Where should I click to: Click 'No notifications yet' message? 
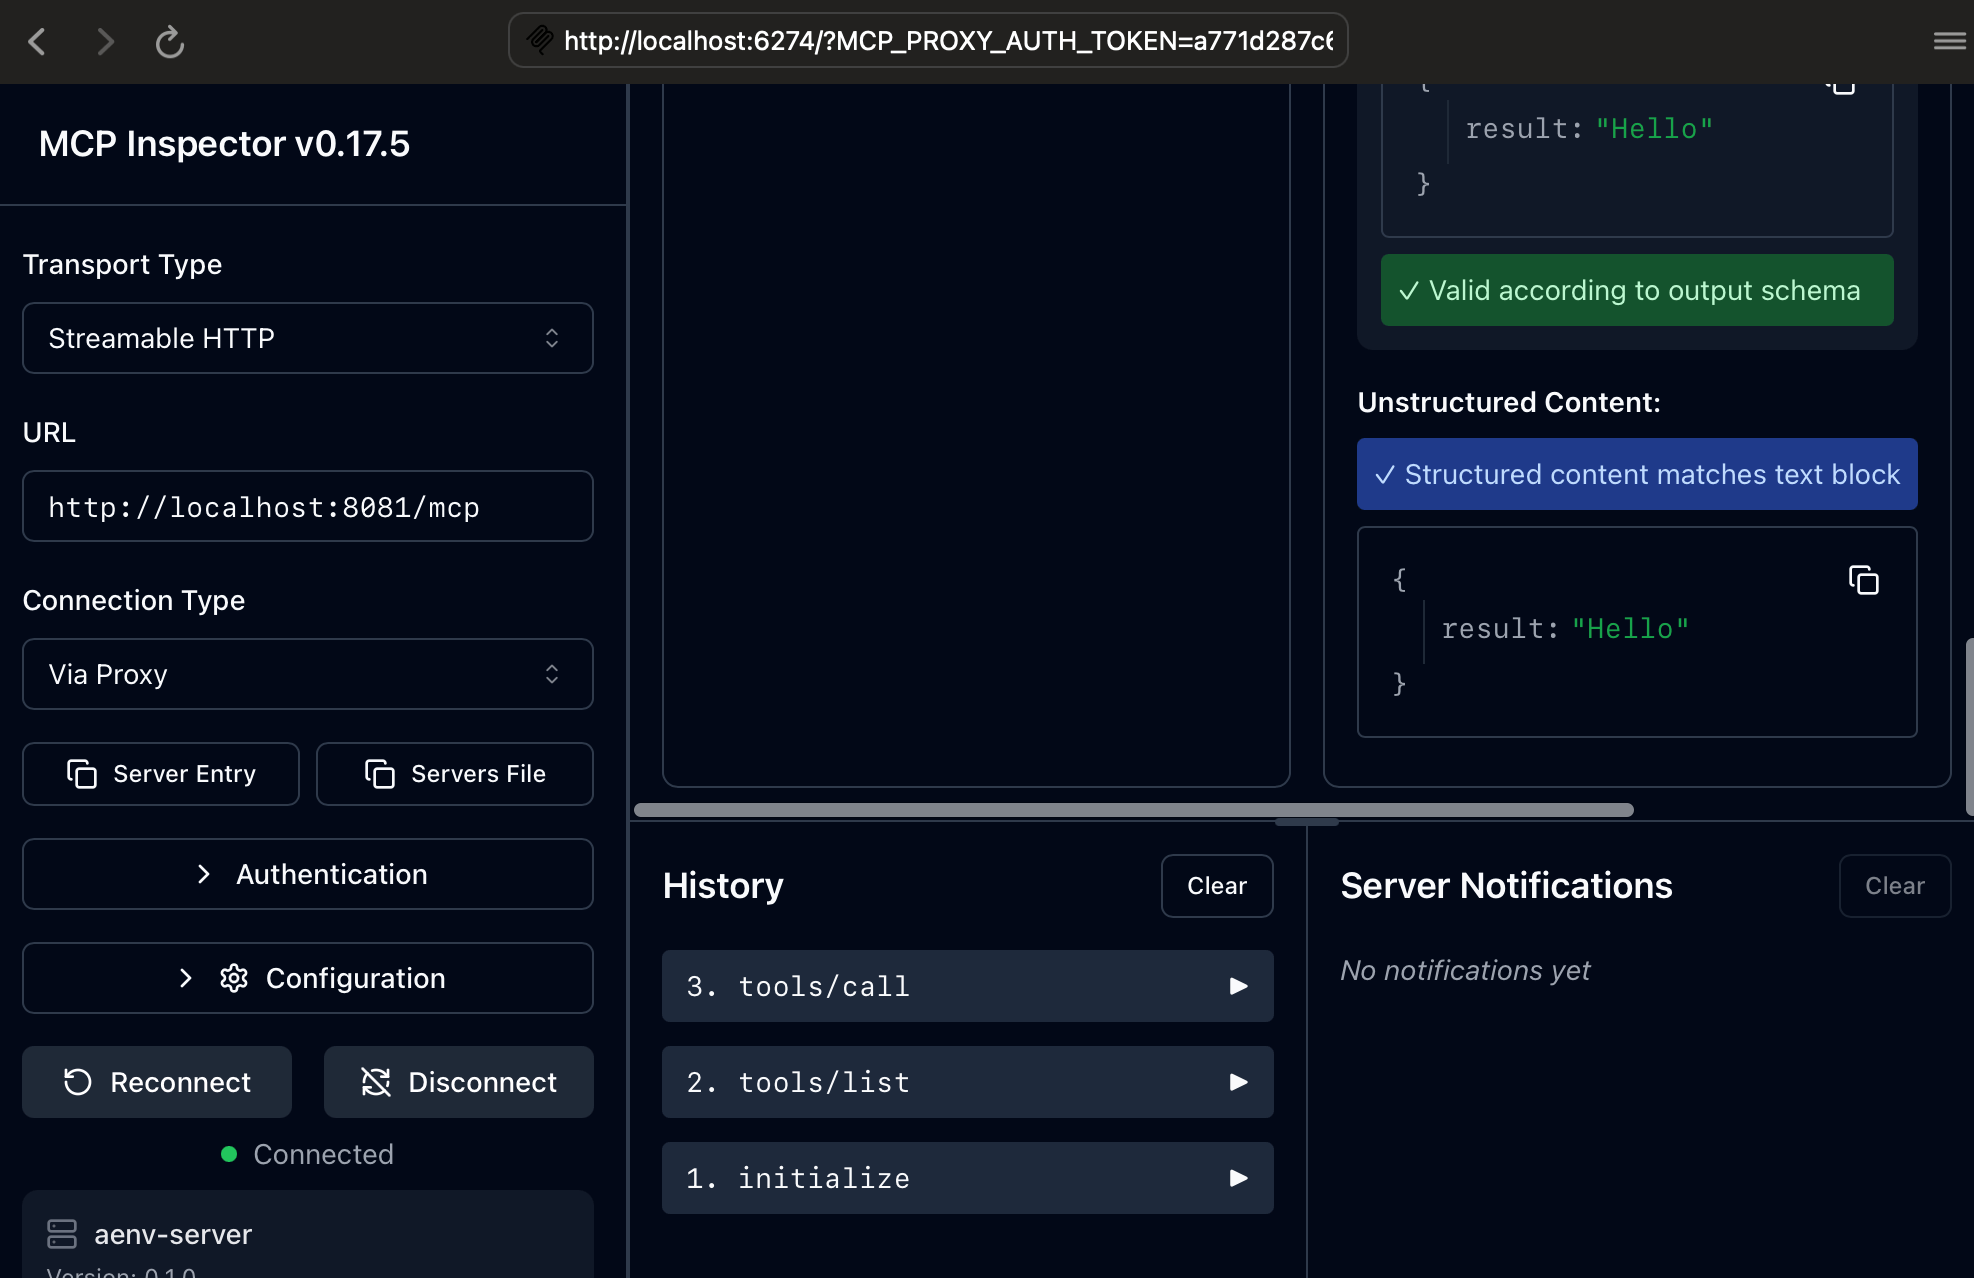pyautogui.click(x=1465, y=970)
